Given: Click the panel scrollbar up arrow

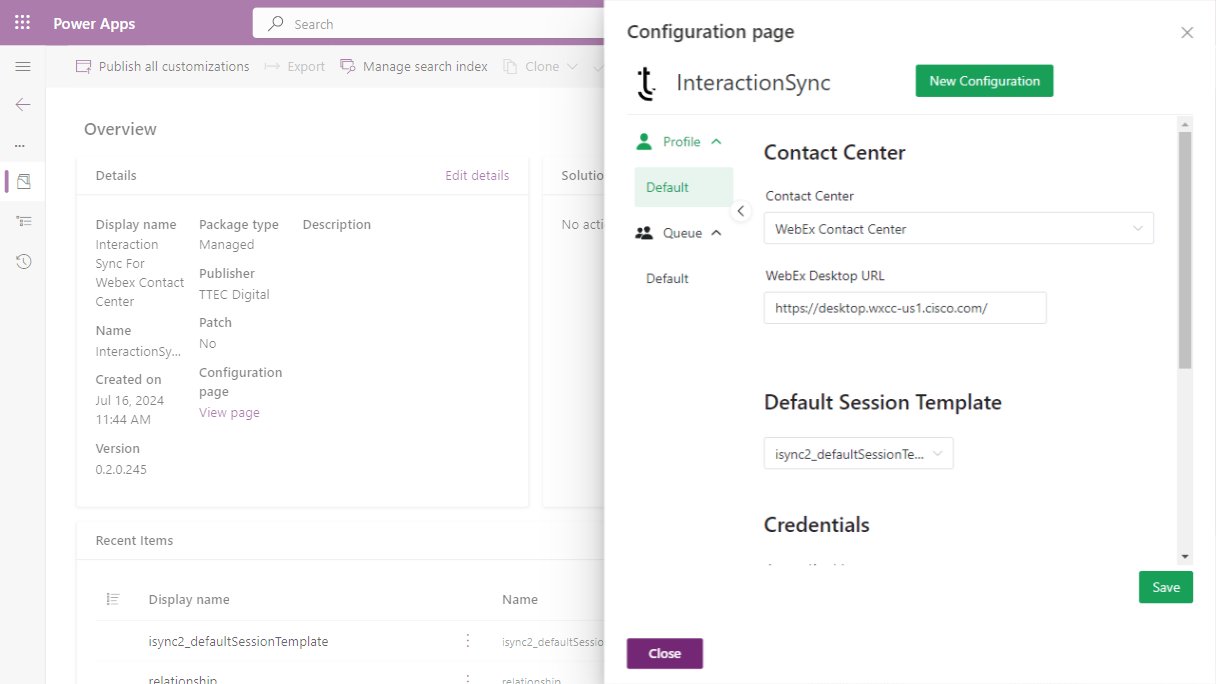Looking at the screenshot, I should pos(1185,124).
